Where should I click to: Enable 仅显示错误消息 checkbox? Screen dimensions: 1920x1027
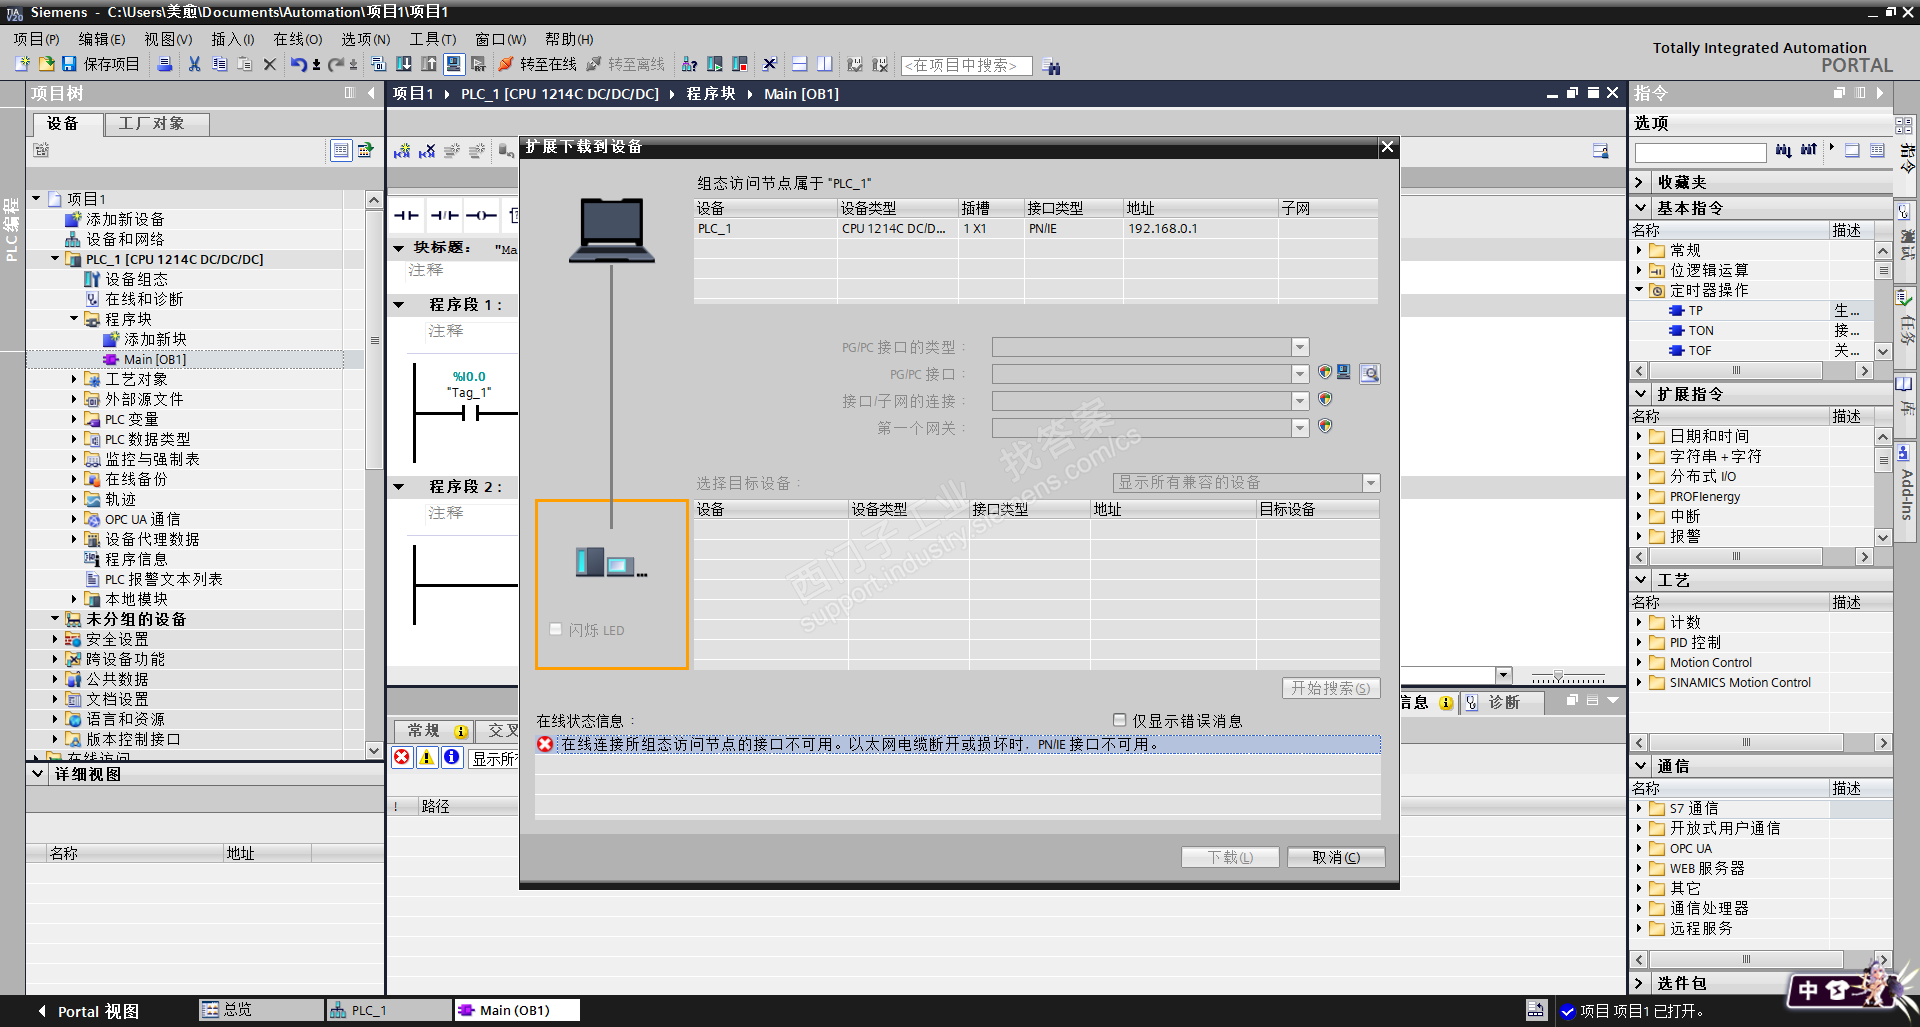click(1120, 720)
